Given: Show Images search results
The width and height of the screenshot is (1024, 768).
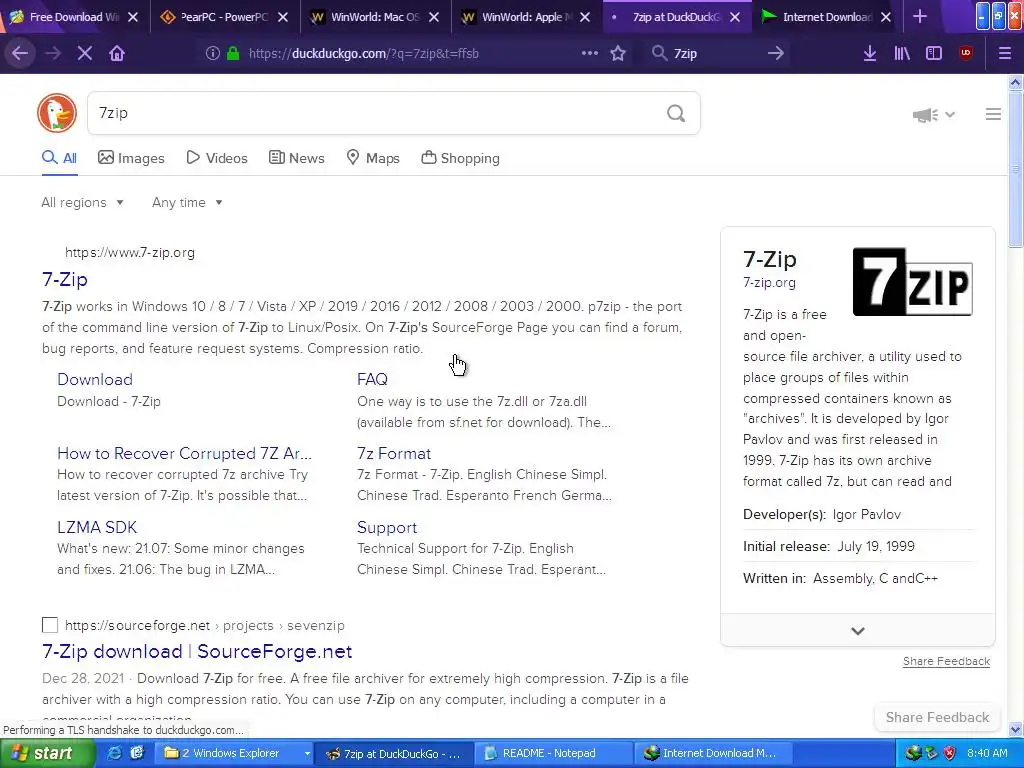Looking at the screenshot, I should pyautogui.click(x=131, y=158).
